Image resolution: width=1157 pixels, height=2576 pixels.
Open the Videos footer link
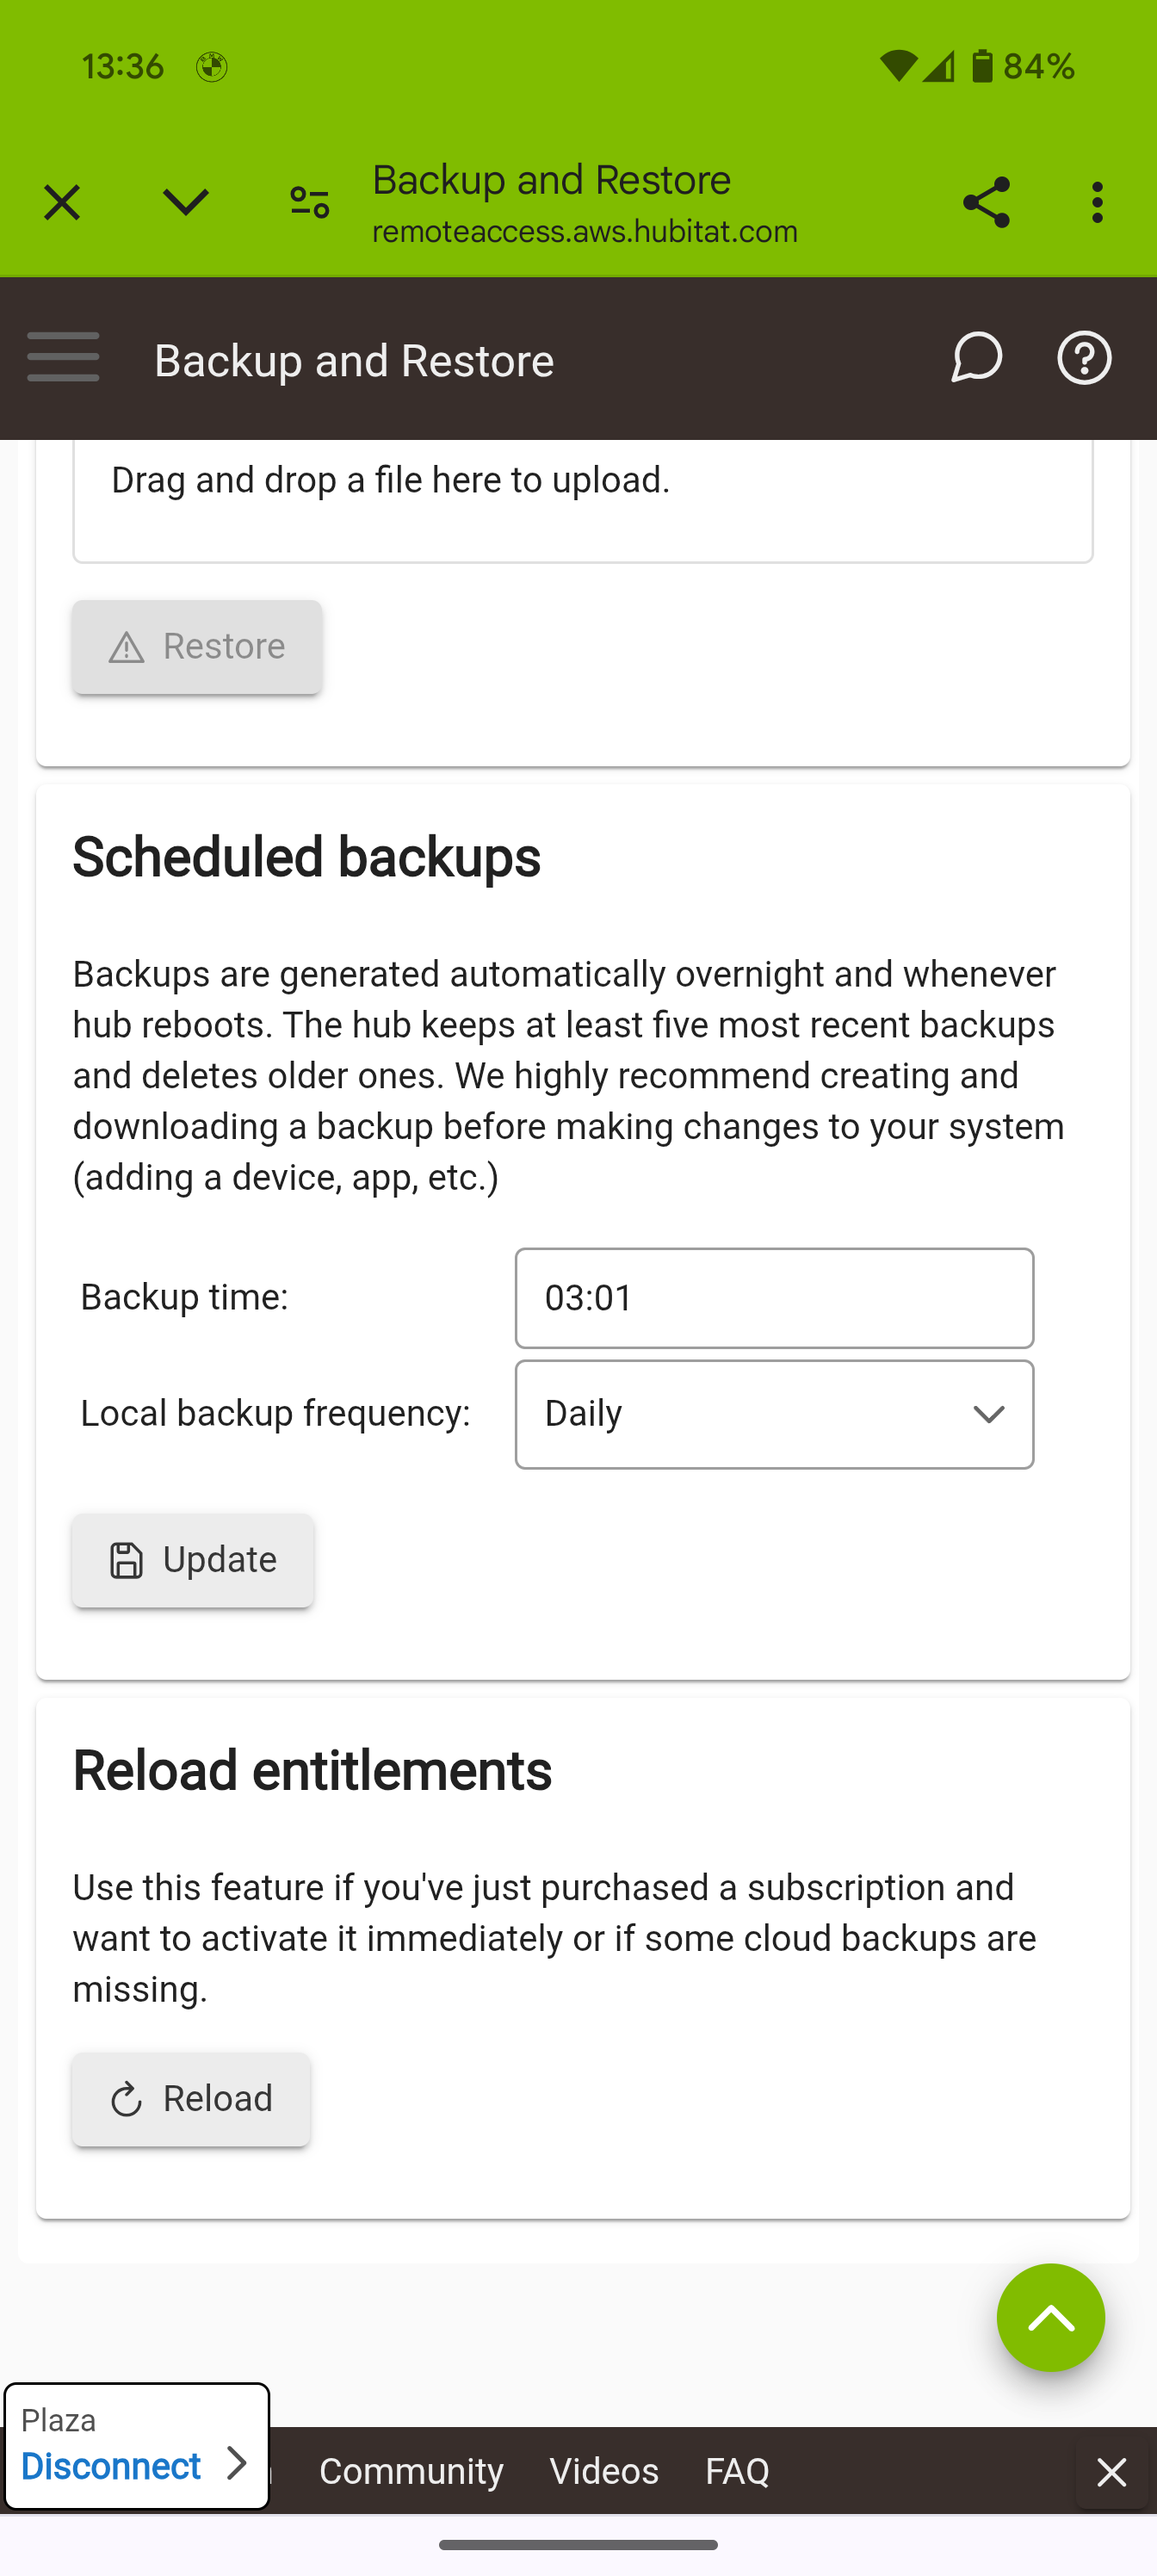tap(604, 2471)
